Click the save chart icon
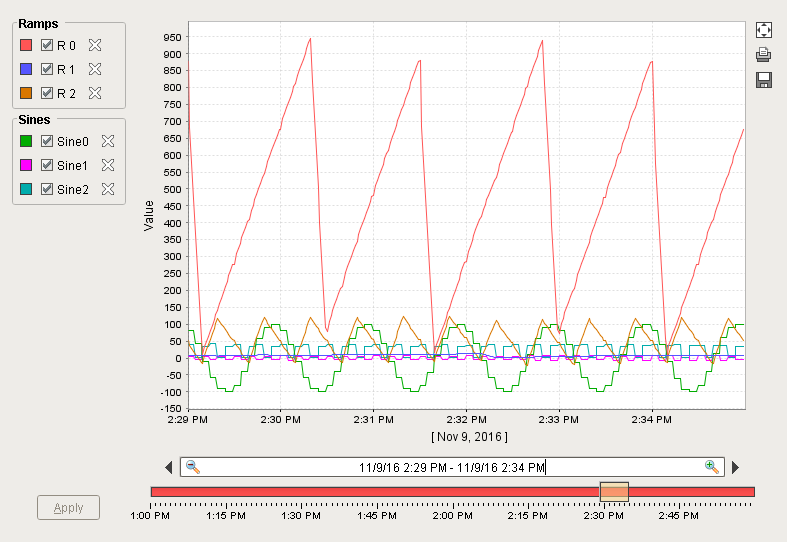 [x=764, y=80]
